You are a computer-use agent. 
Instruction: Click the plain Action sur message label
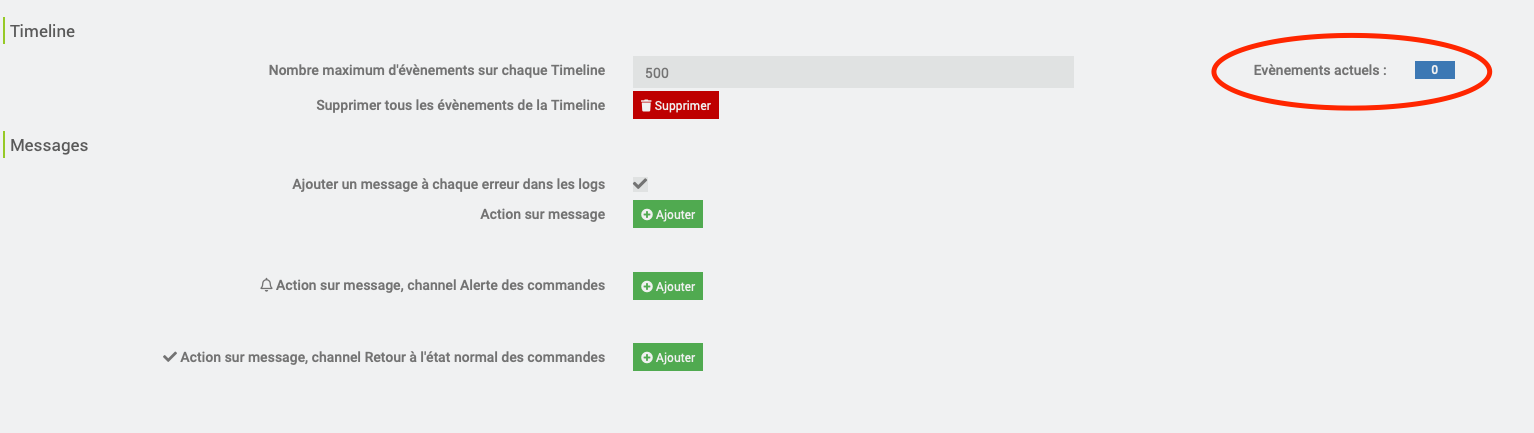click(x=542, y=214)
